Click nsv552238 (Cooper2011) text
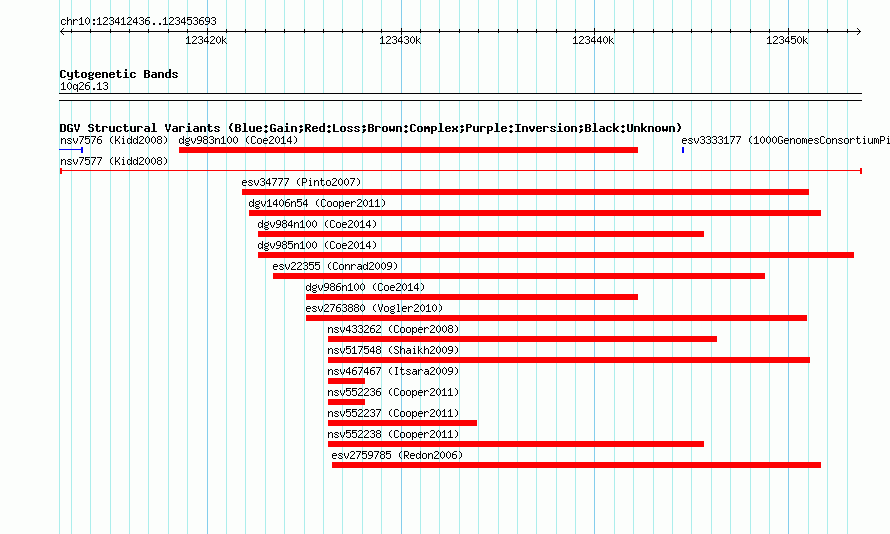Image resolution: width=890 pixels, height=534 pixels. (393, 434)
